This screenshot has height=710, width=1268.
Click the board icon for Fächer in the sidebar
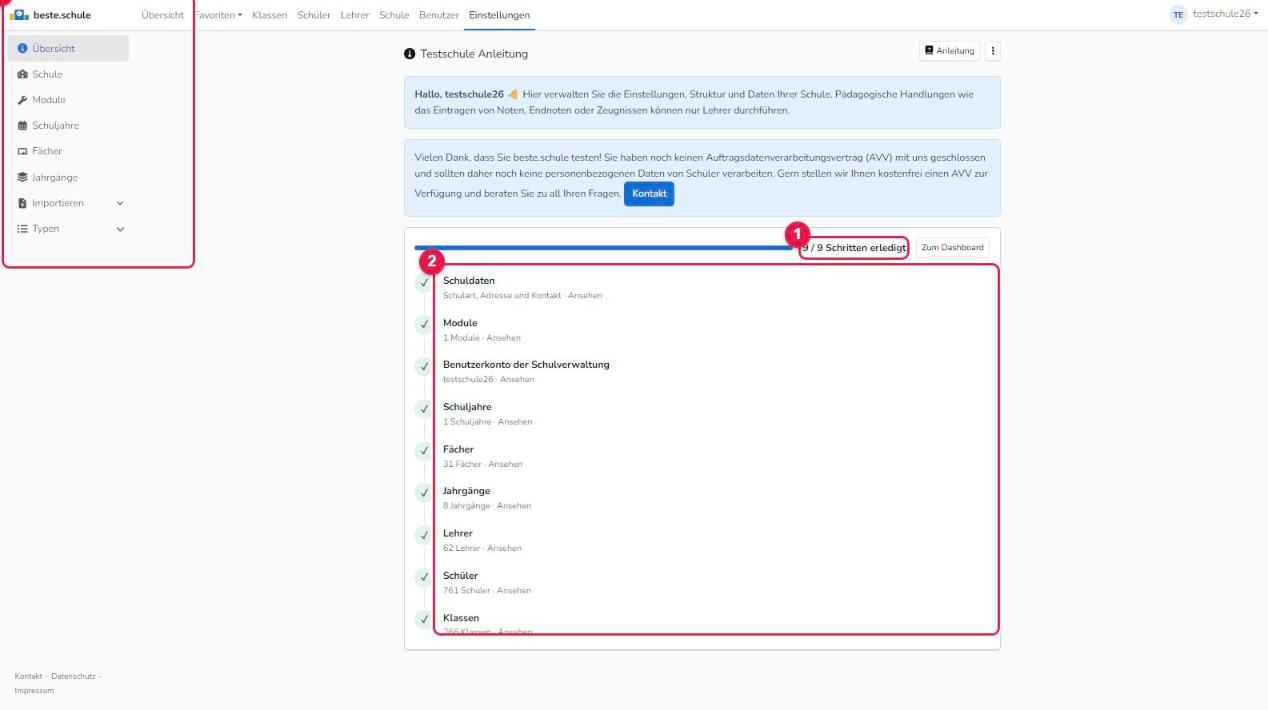pos(23,152)
